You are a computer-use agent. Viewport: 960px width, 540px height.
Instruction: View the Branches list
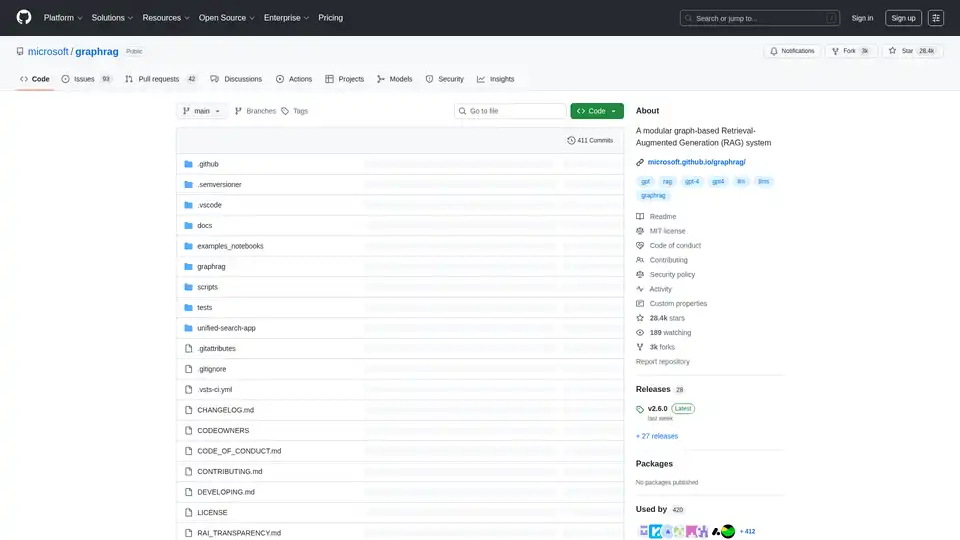[255, 111]
